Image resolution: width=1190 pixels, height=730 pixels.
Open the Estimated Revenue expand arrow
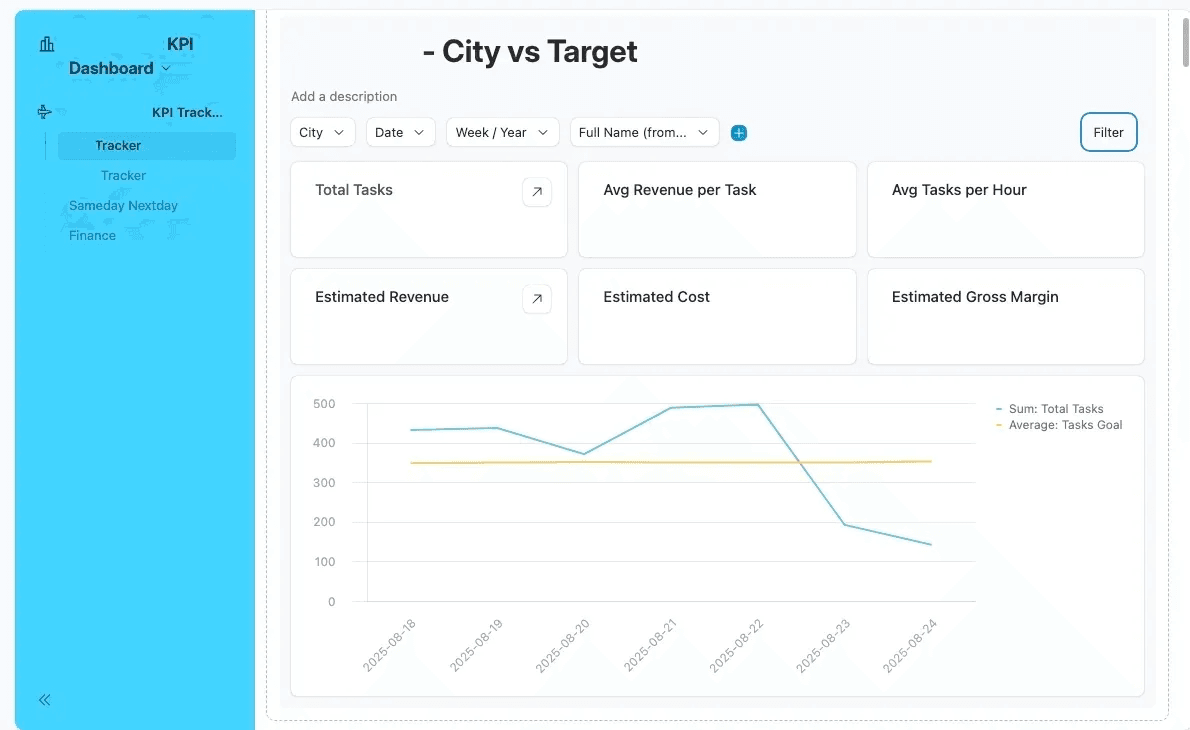[x=537, y=299]
